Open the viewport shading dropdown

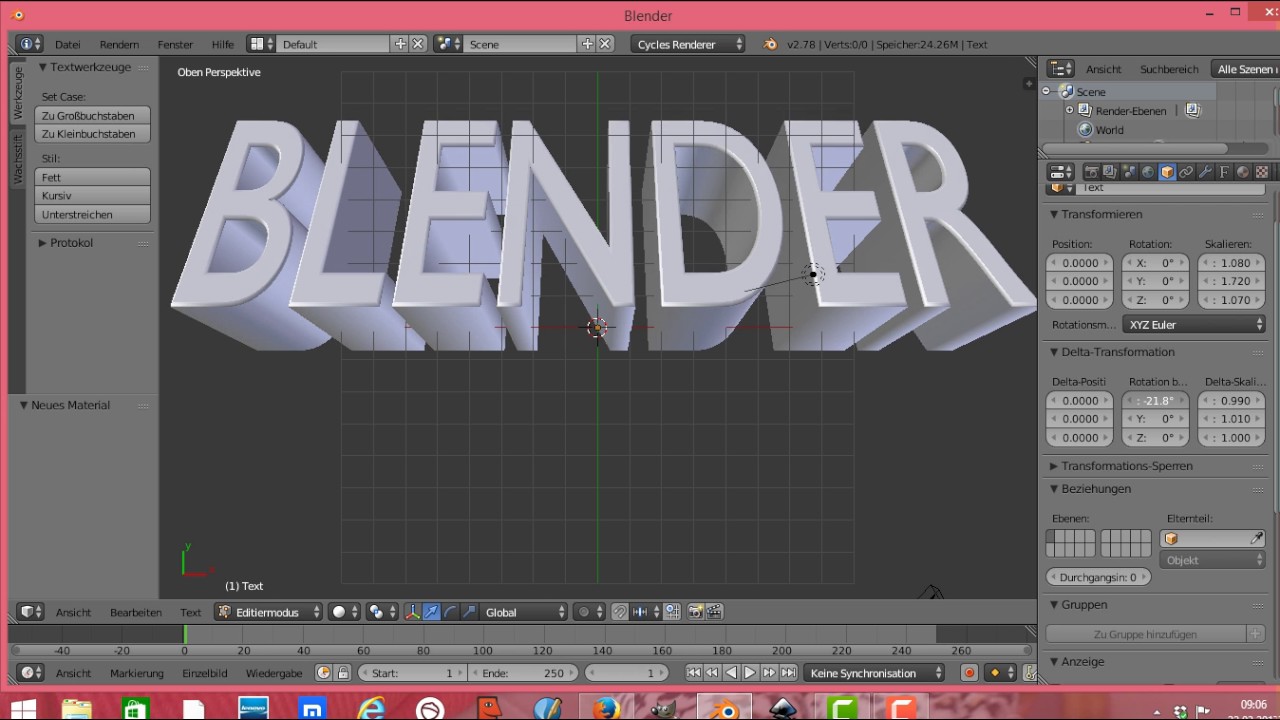pos(343,612)
